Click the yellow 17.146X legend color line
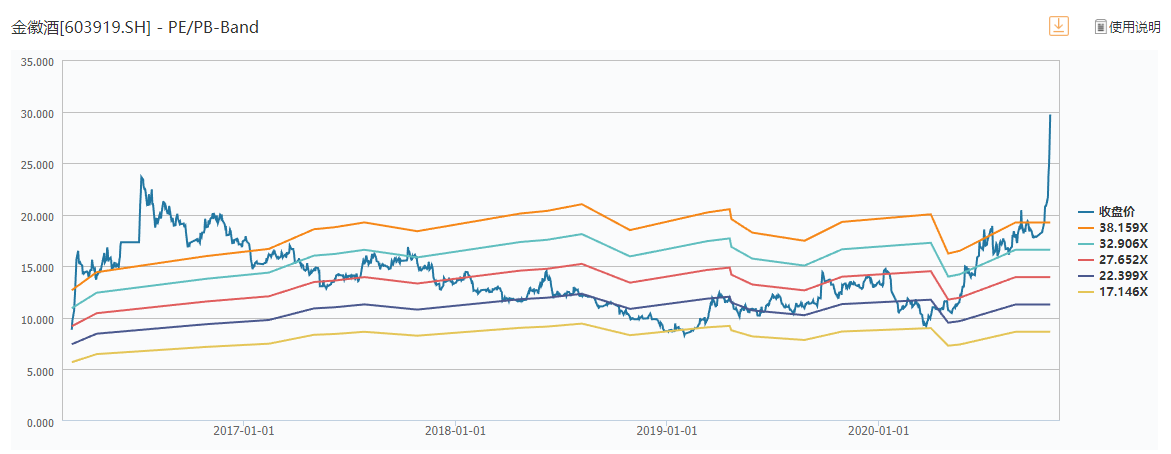Viewport: 1171px width, 454px height. pyautogui.click(x=1086, y=291)
